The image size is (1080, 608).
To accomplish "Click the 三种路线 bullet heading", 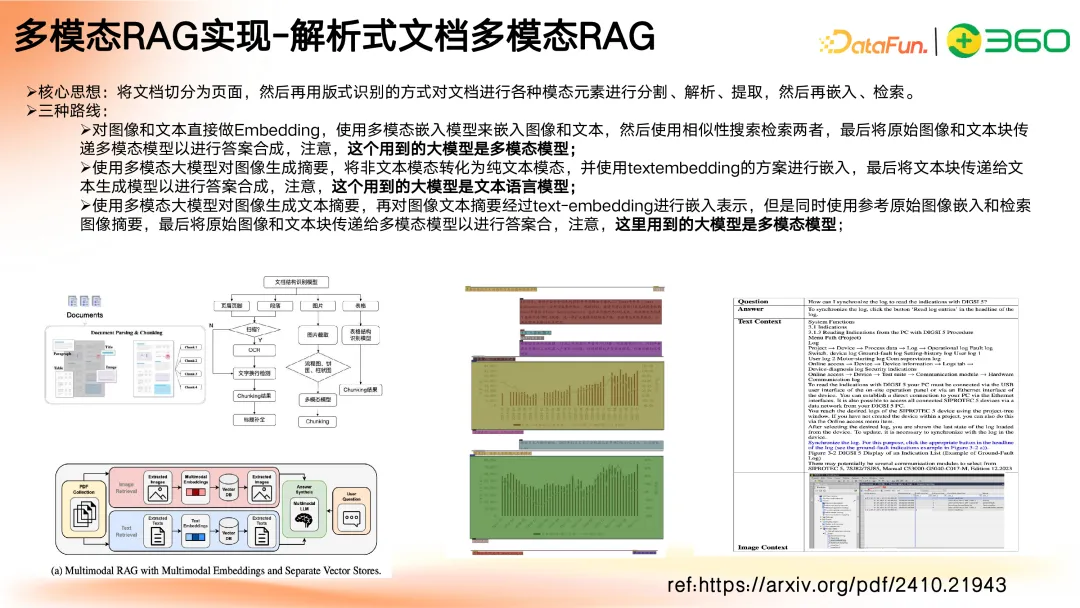I will click(x=68, y=111).
